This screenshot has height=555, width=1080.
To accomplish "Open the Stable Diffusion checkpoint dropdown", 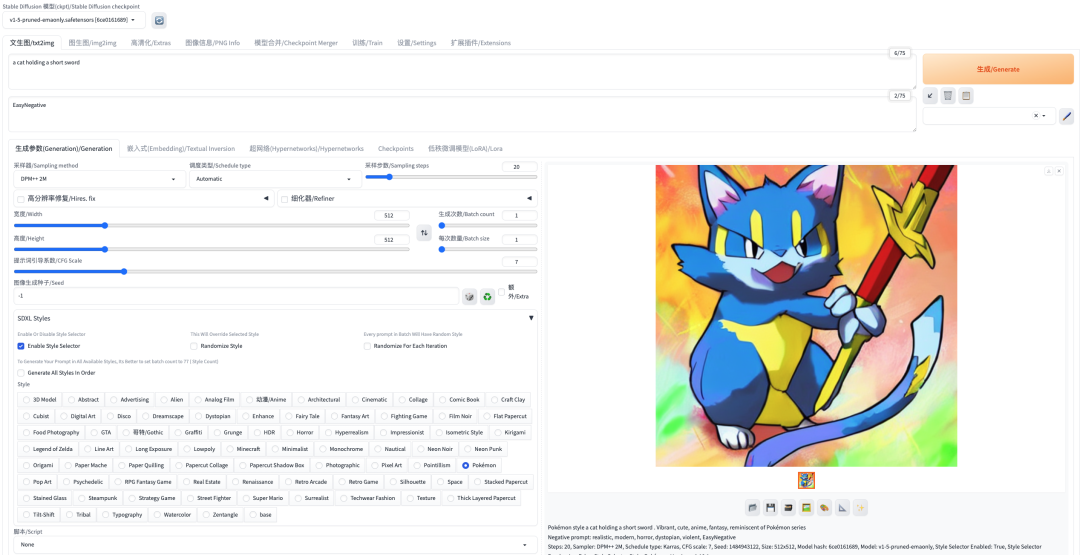I will click(74, 21).
